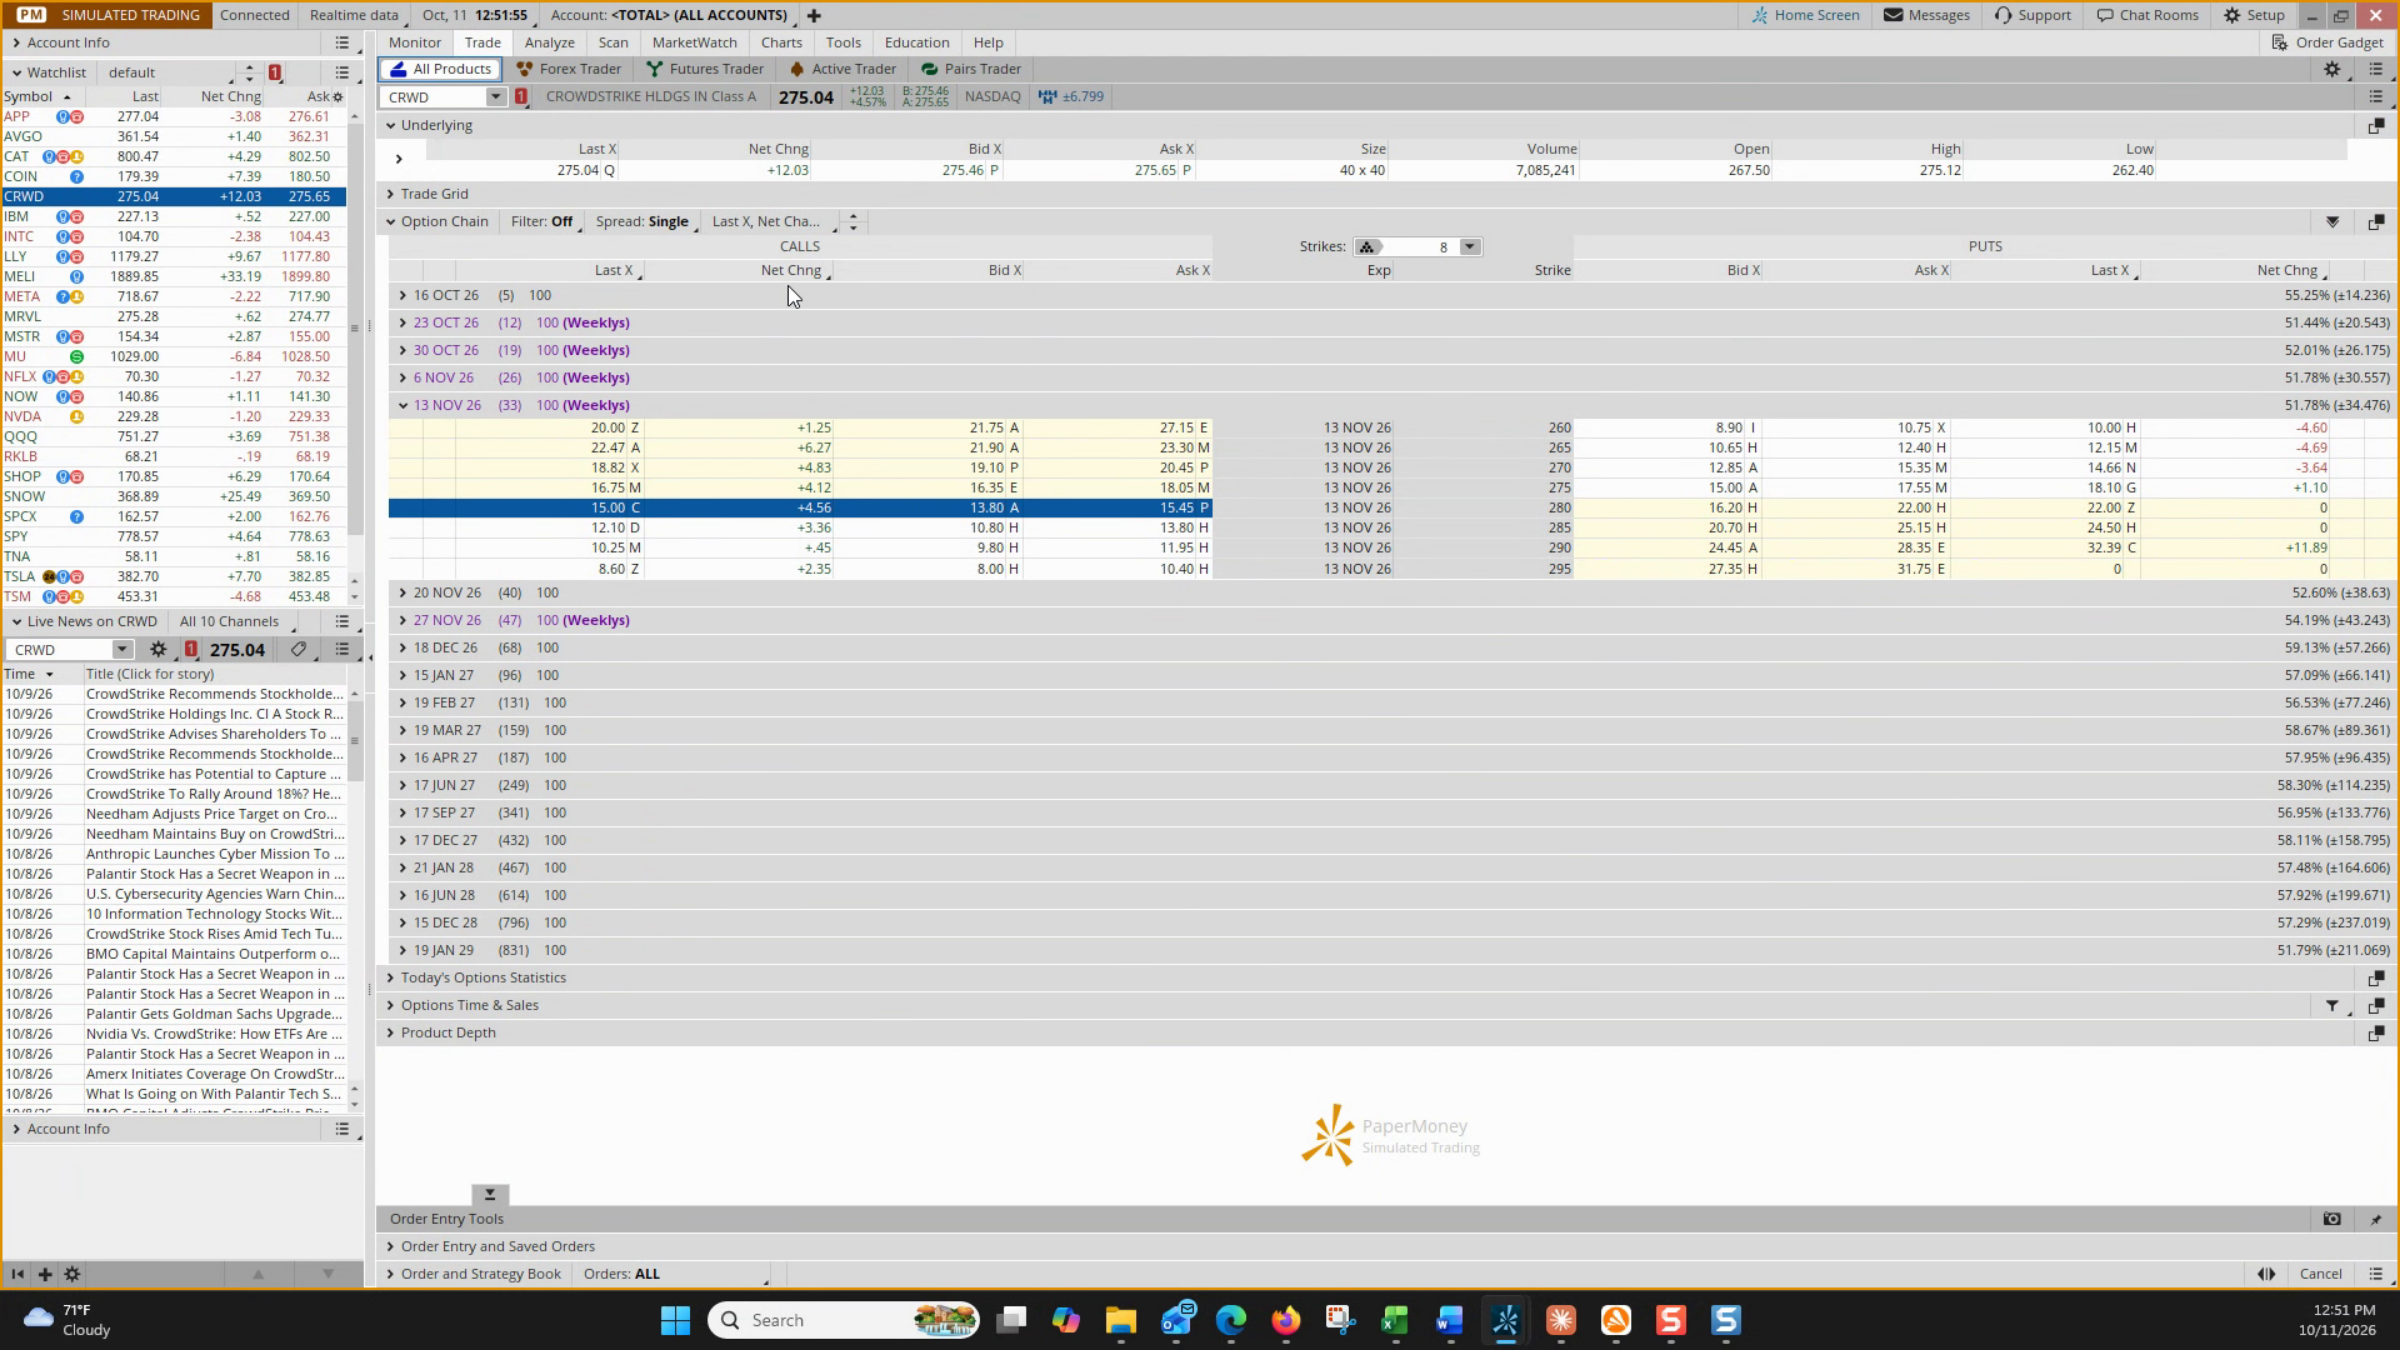This screenshot has height=1350, width=2400.
Task: Switch to the Active Trader sub-tab
Action: (842, 69)
